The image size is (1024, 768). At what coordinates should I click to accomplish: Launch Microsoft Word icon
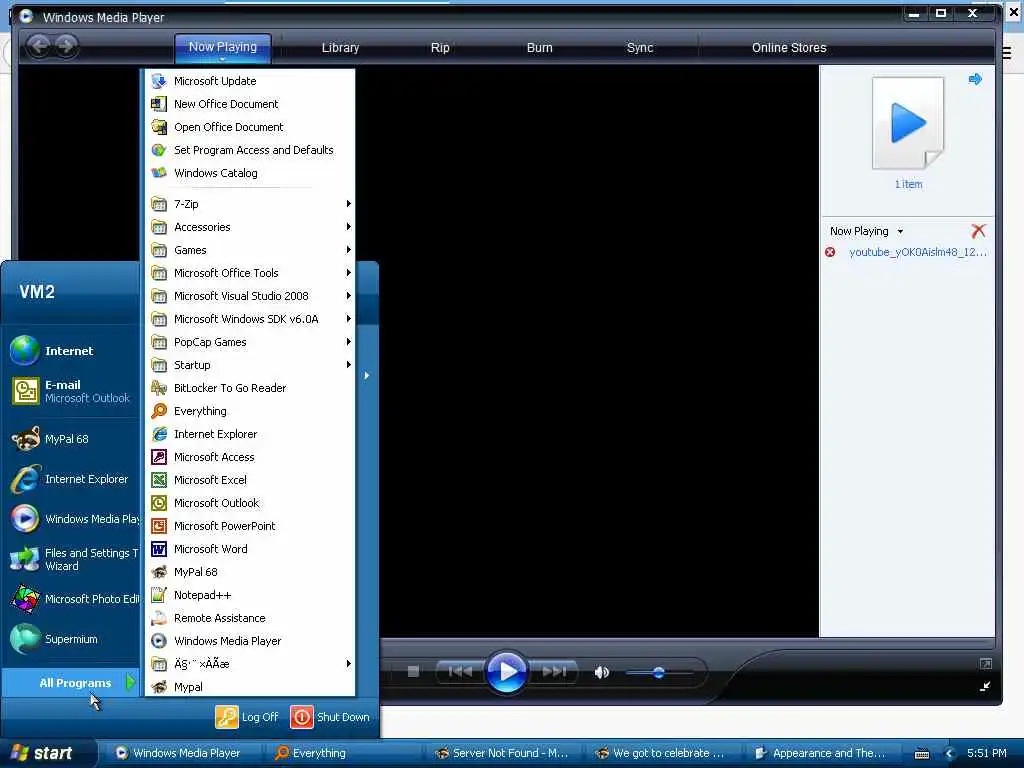159,549
